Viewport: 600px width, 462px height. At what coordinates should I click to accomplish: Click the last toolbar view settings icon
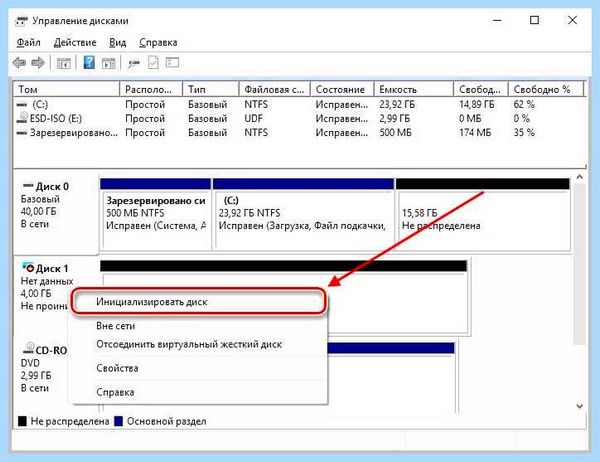[x=172, y=62]
